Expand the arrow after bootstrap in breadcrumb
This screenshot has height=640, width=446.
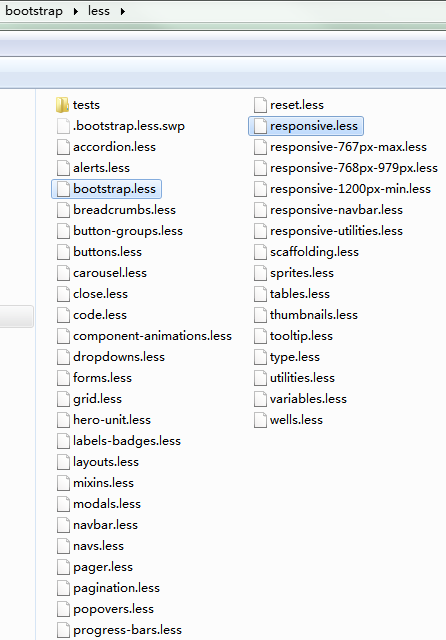click(x=75, y=11)
